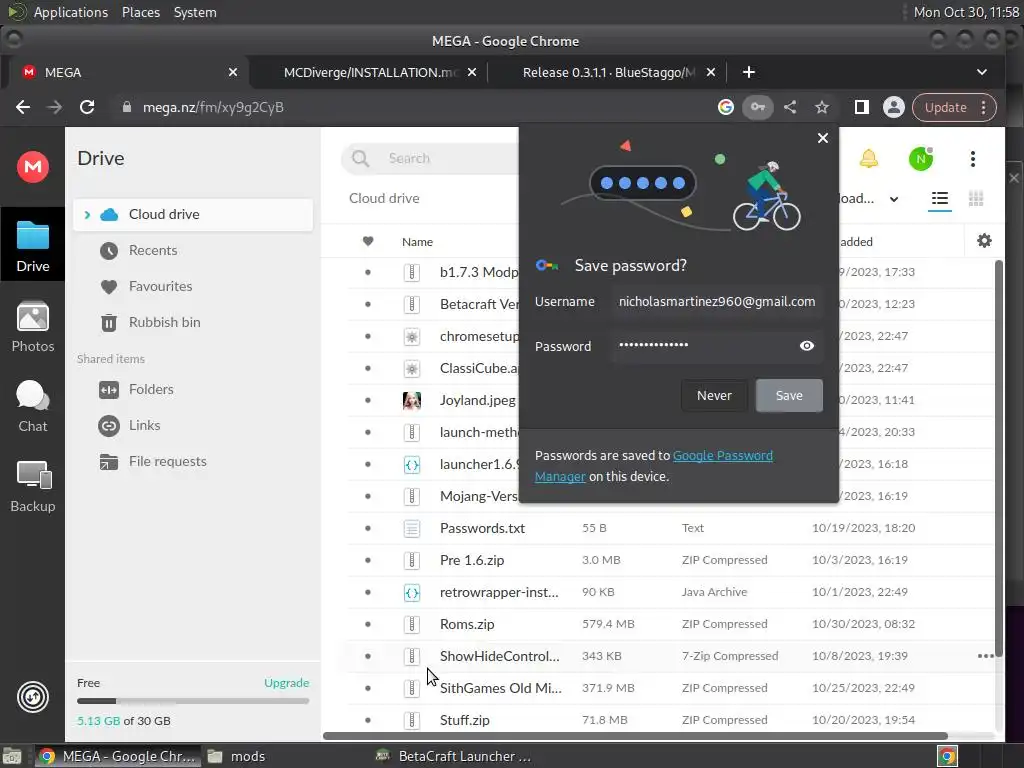Viewport: 1024px width, 768px height.
Task: Click the address bar URL mega.nz
Action: (213, 107)
